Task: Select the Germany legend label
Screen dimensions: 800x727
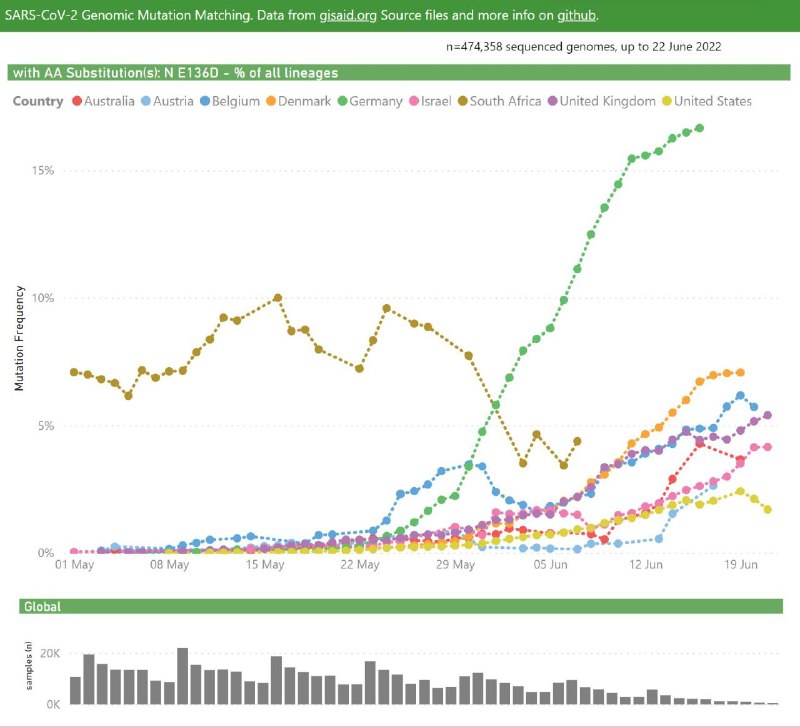Action: tap(376, 101)
